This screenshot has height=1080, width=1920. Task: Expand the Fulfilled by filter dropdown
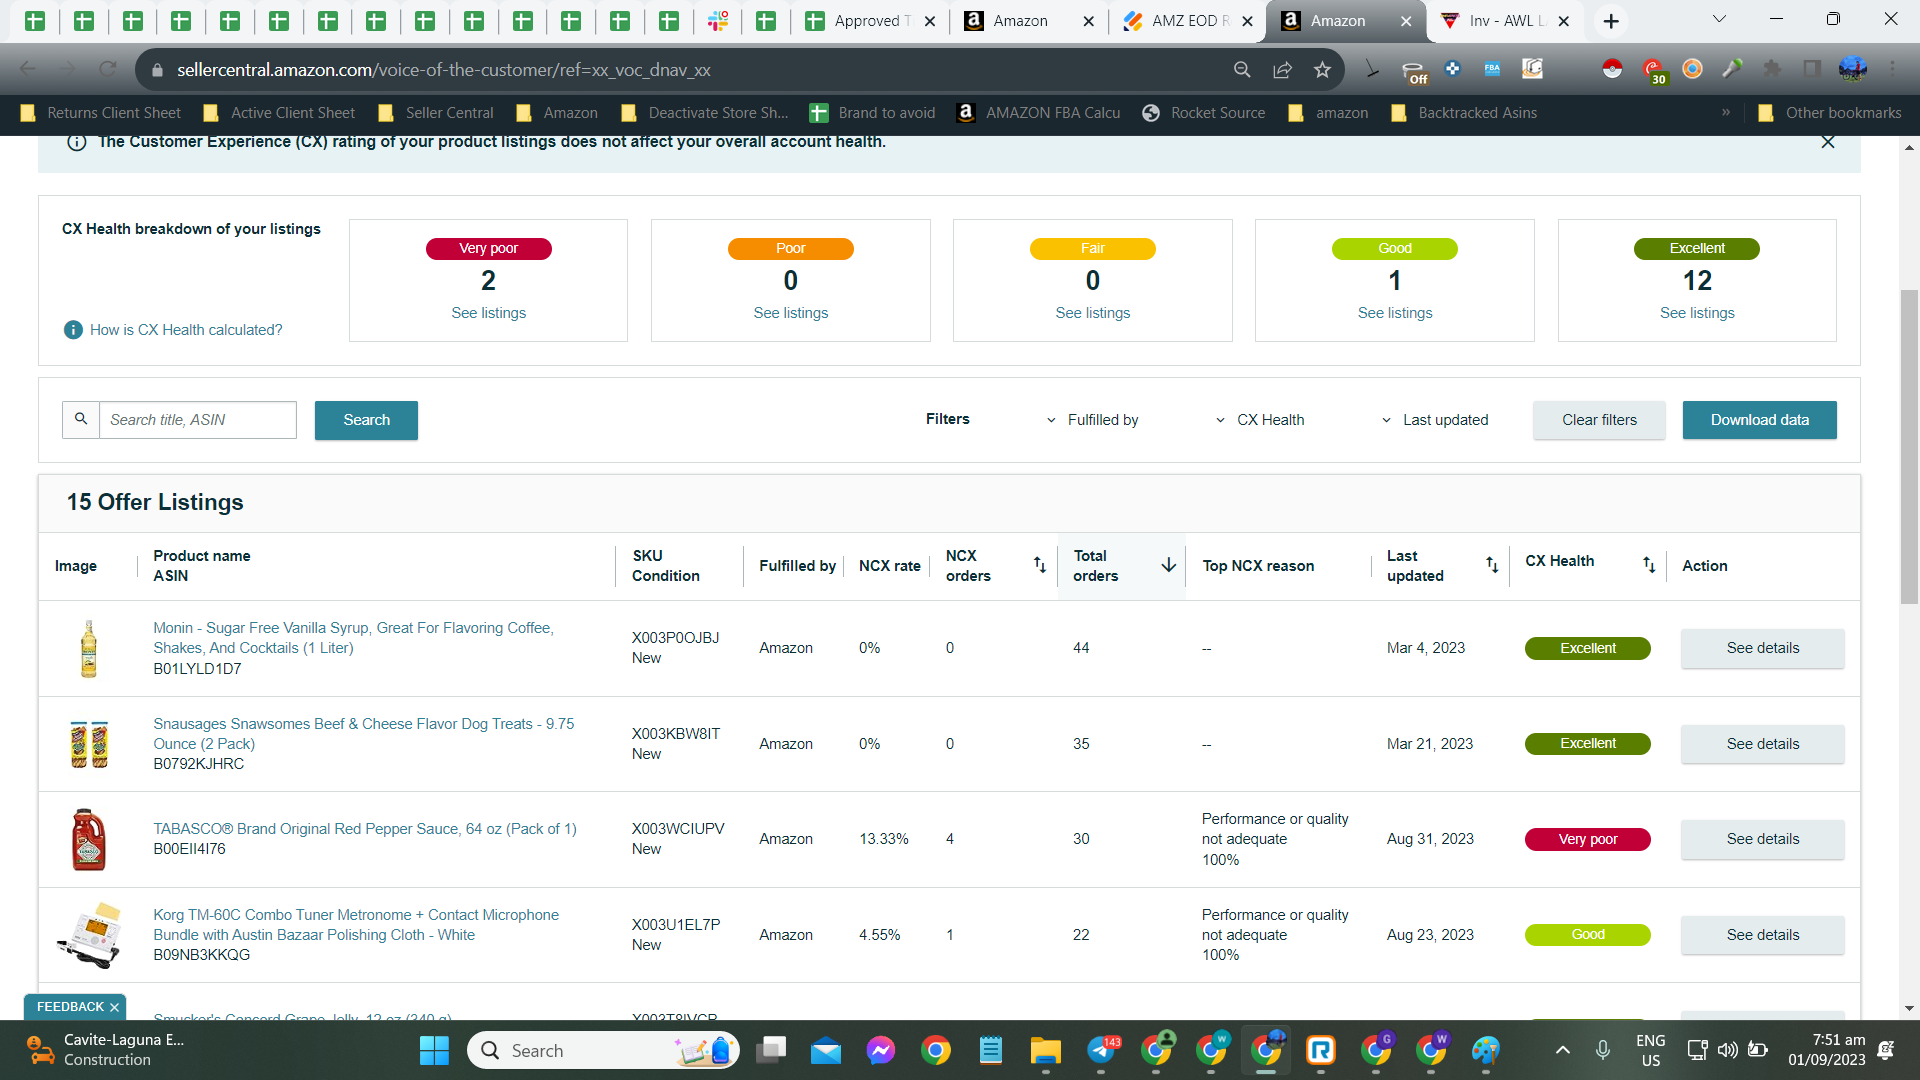[1093, 420]
